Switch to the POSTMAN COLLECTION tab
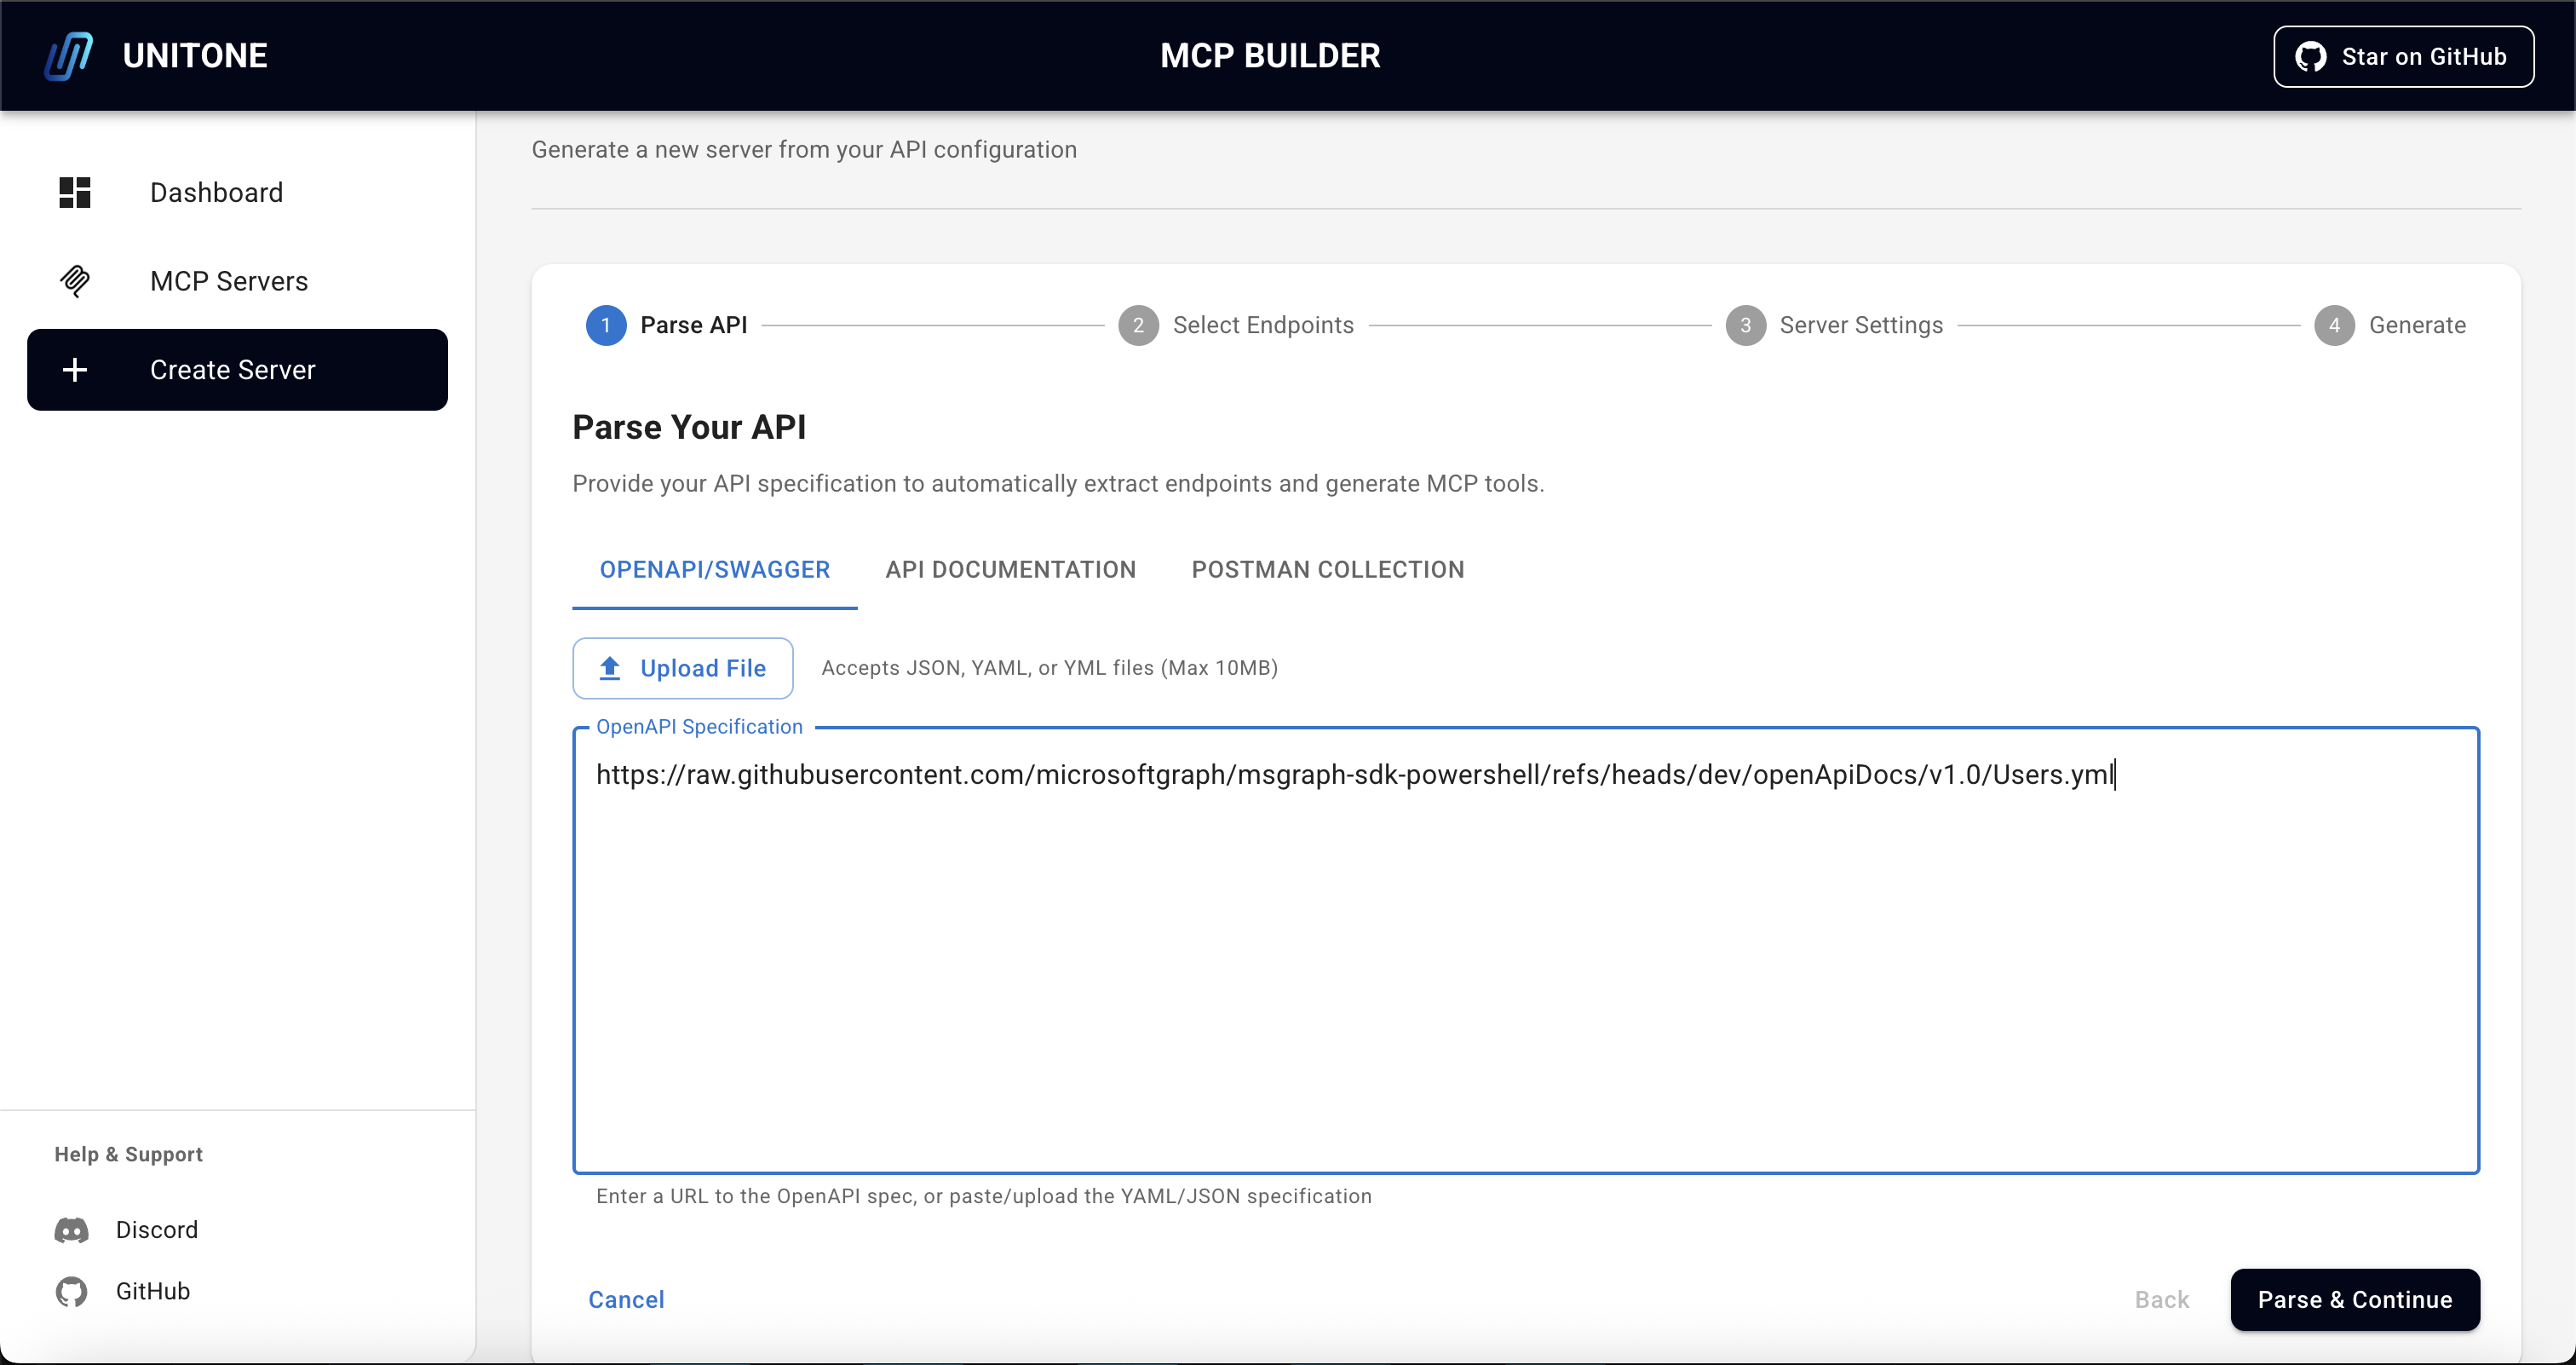The image size is (2576, 1365). coord(1328,570)
